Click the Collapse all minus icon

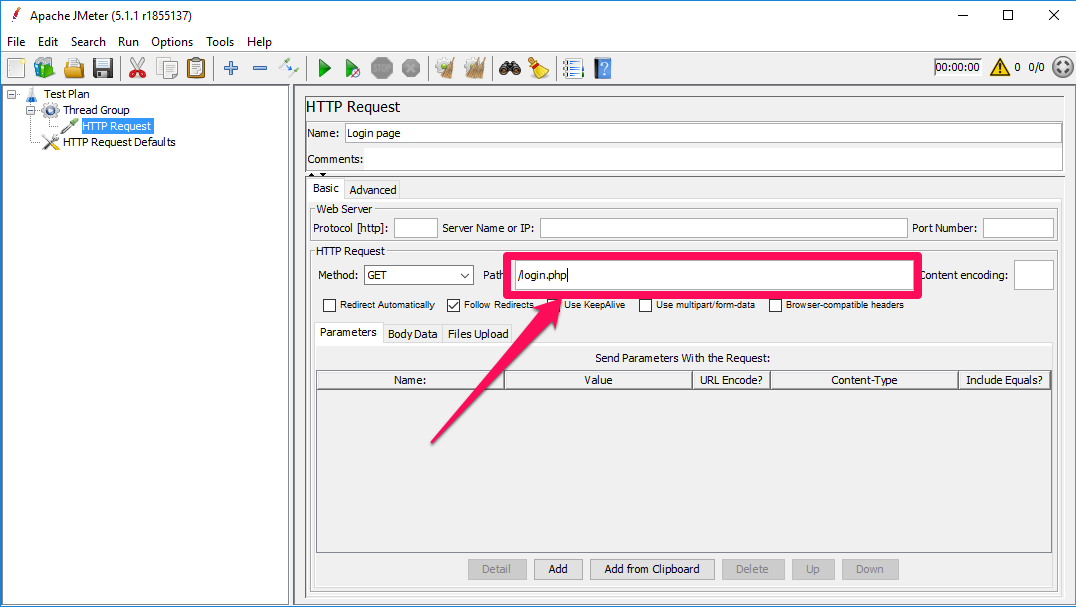[260, 68]
